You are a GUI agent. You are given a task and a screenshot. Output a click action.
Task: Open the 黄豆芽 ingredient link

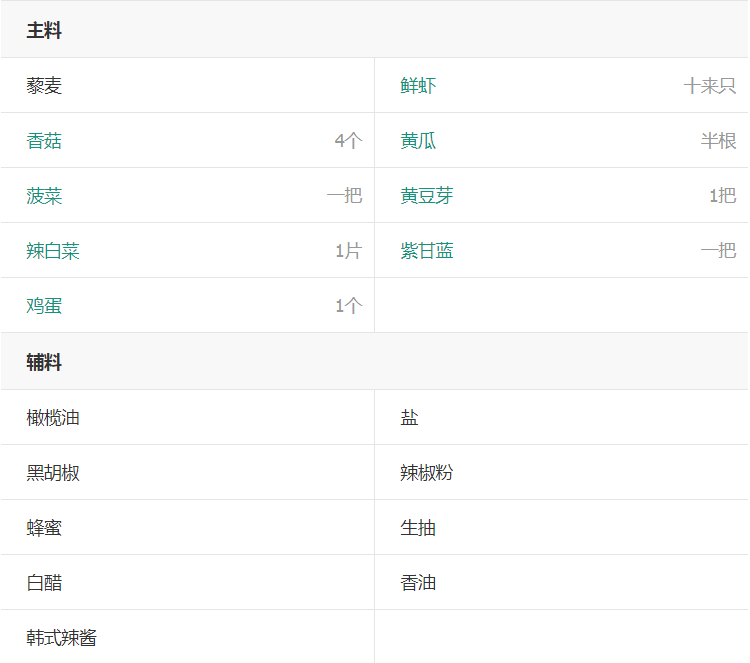427,196
